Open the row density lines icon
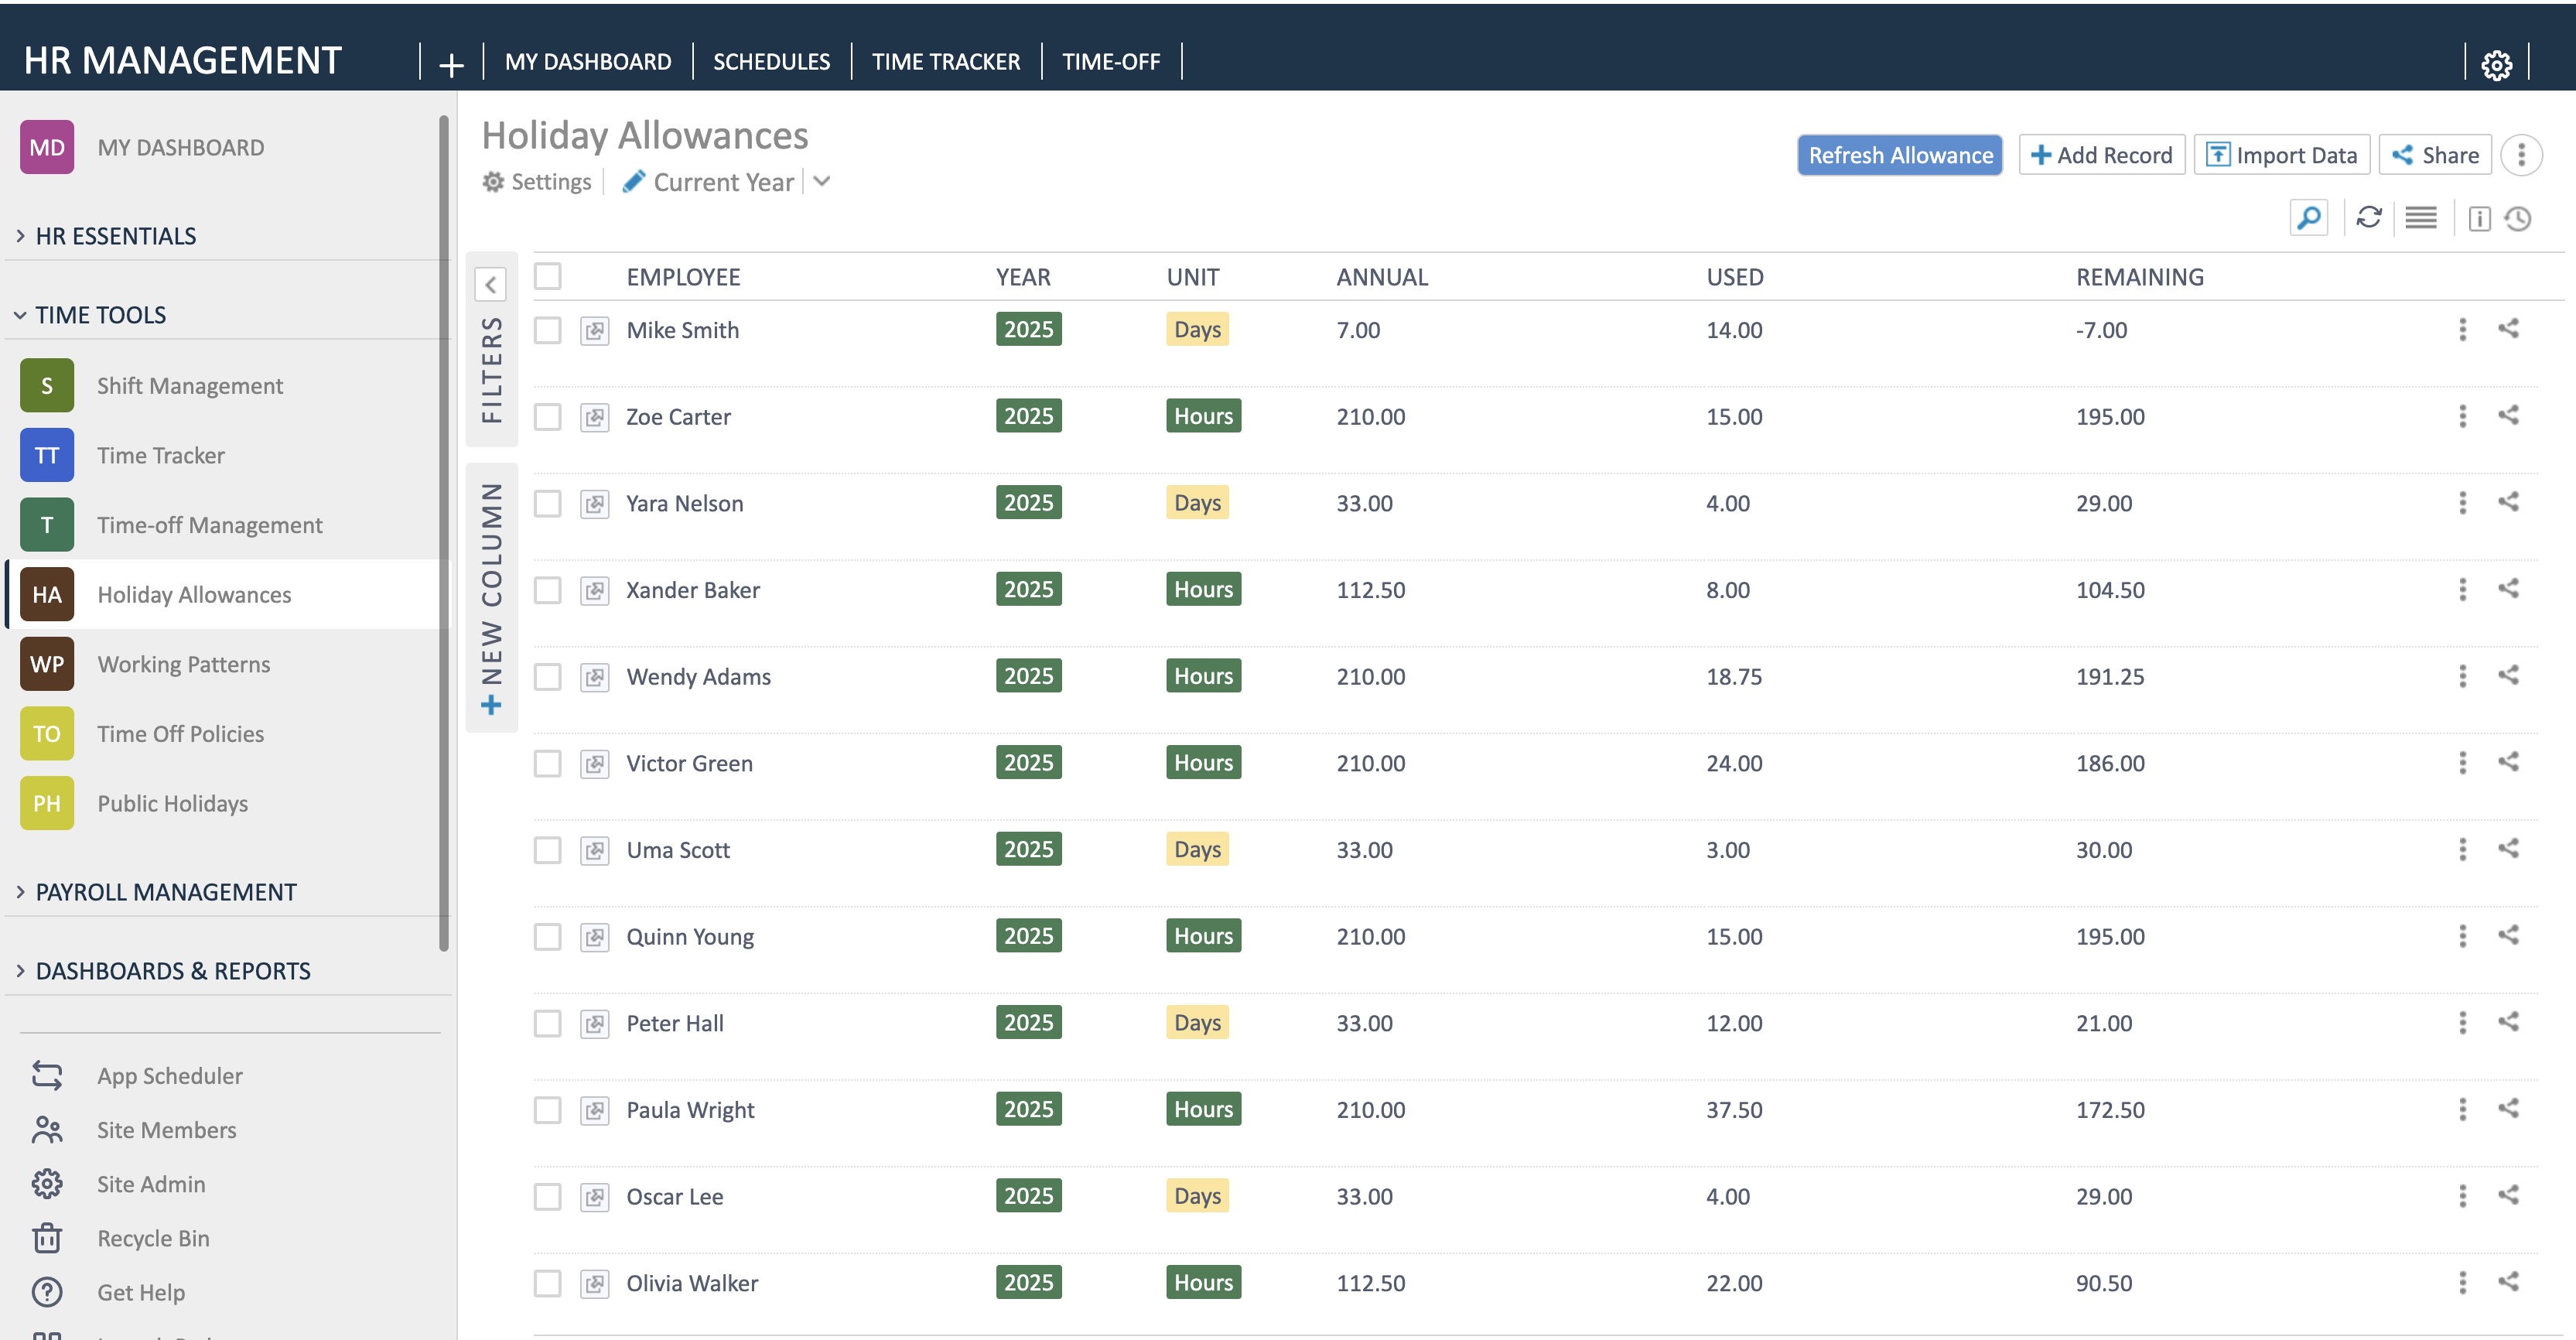 pos(2421,218)
